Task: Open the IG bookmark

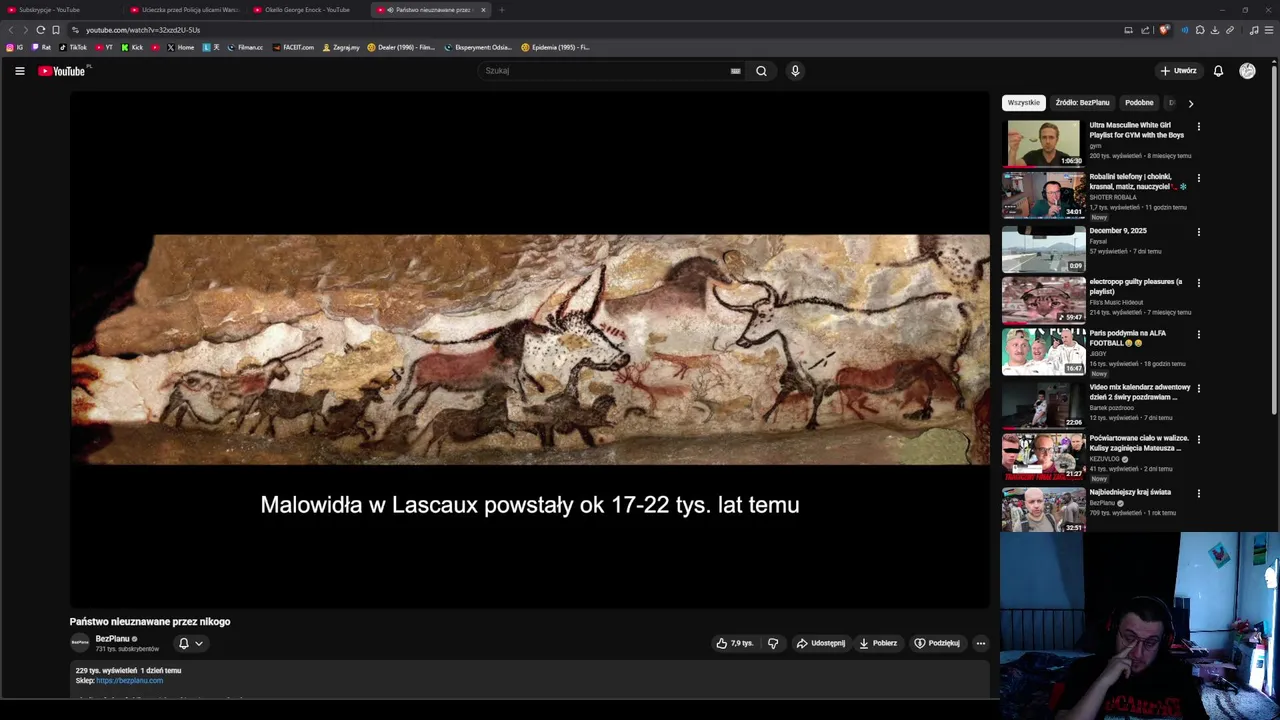Action: [15, 47]
